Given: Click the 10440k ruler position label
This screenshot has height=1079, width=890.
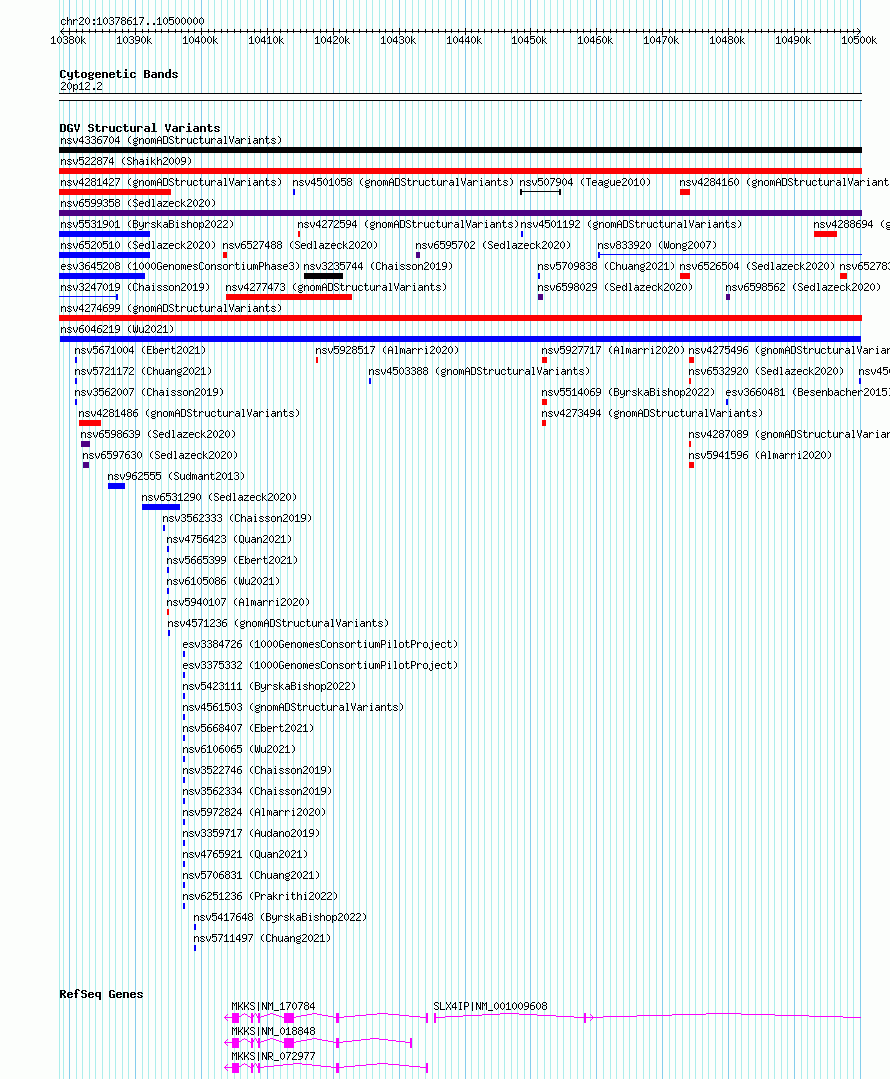Looking at the screenshot, I should pos(464,41).
